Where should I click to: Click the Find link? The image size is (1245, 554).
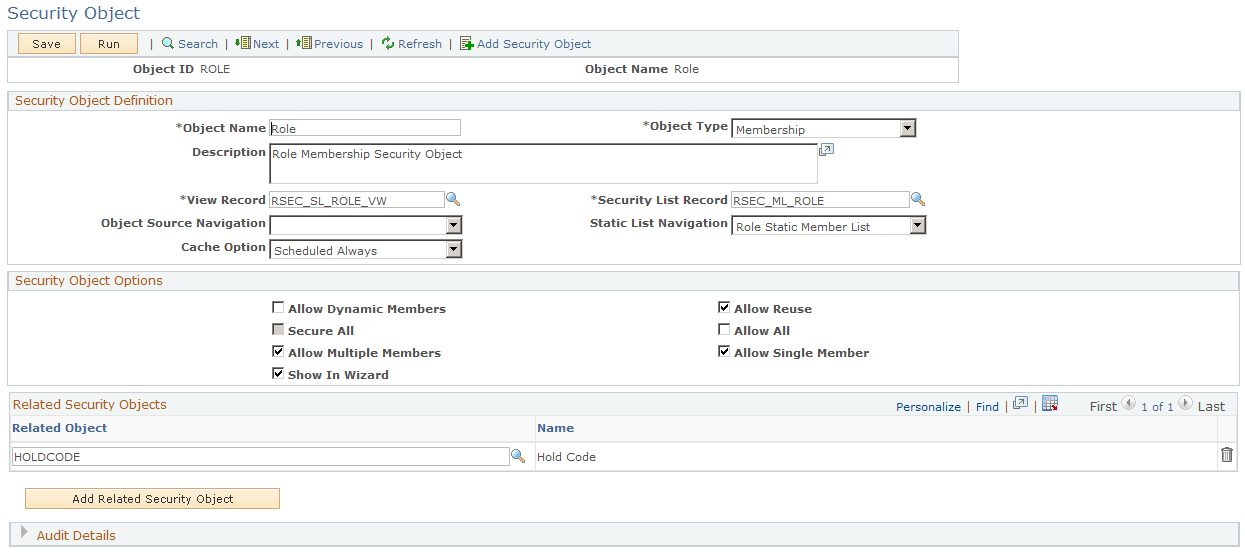pos(987,407)
